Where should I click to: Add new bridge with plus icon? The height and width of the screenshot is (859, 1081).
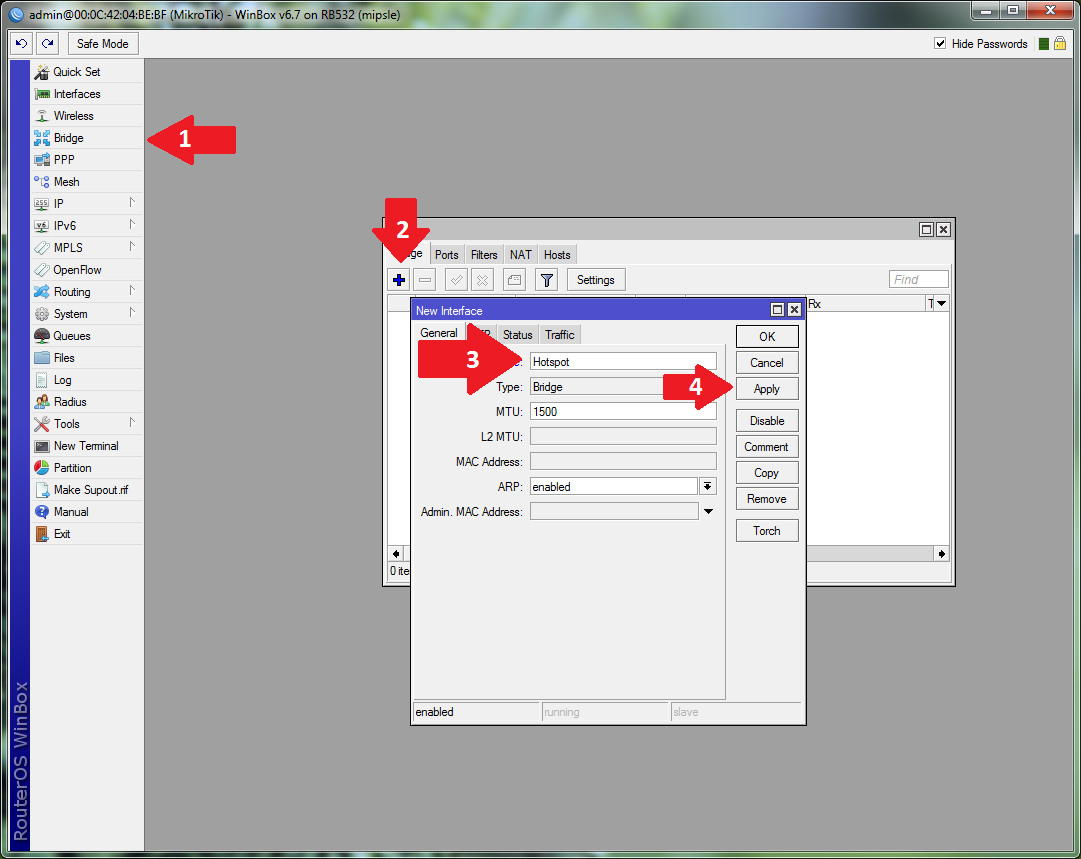398,280
